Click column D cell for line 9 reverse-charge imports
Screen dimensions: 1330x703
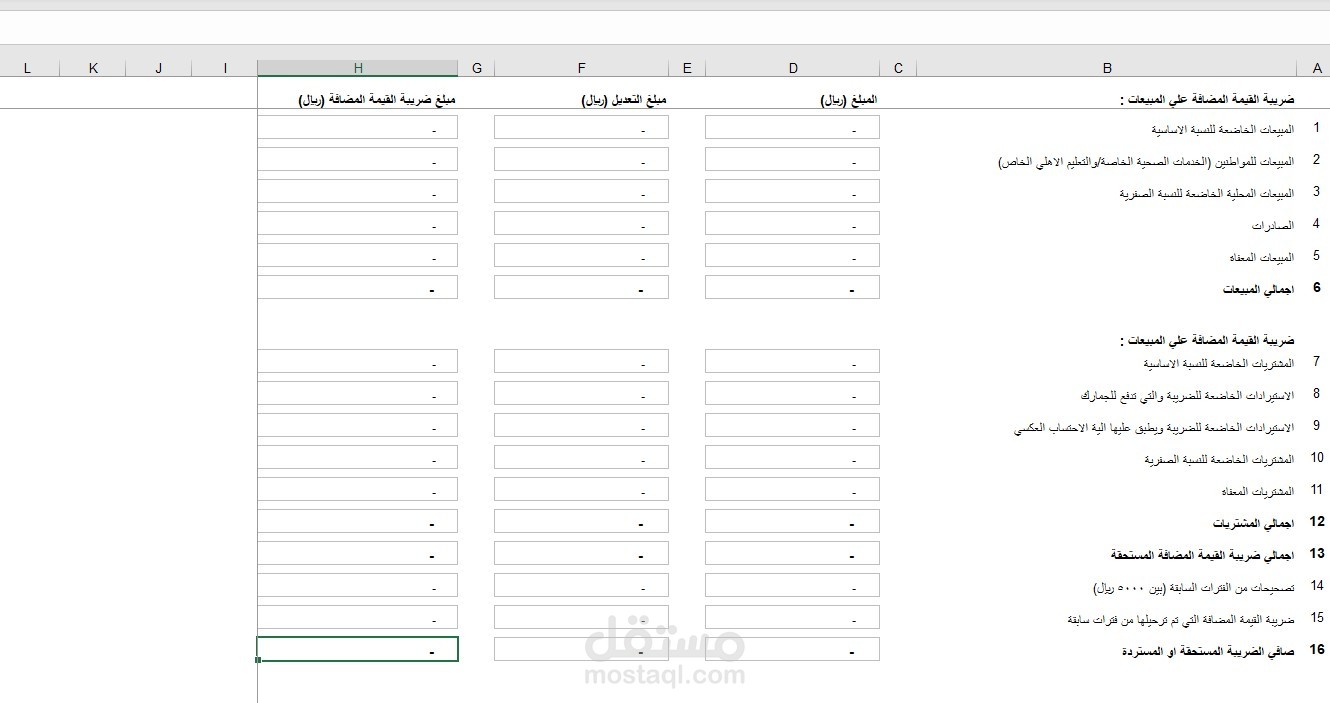coord(793,425)
